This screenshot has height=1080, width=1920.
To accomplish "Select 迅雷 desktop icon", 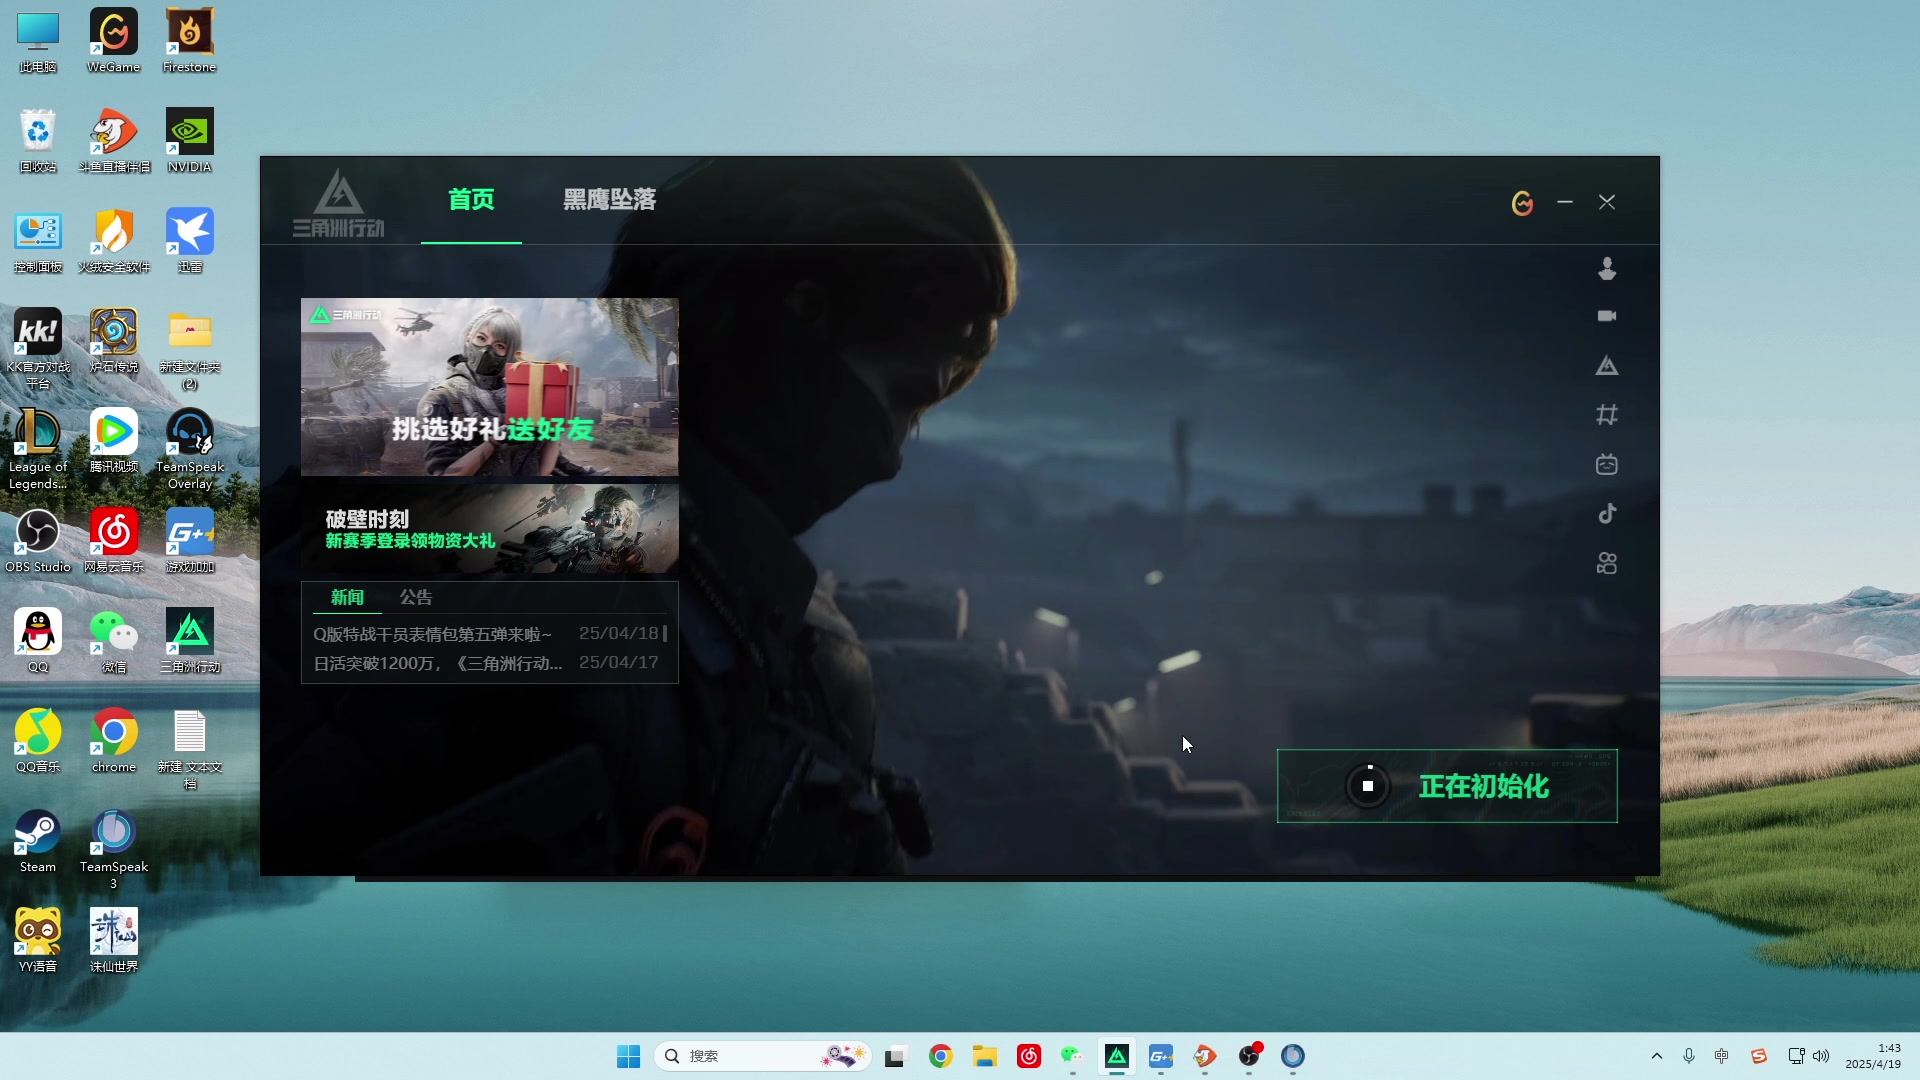I will pyautogui.click(x=189, y=241).
